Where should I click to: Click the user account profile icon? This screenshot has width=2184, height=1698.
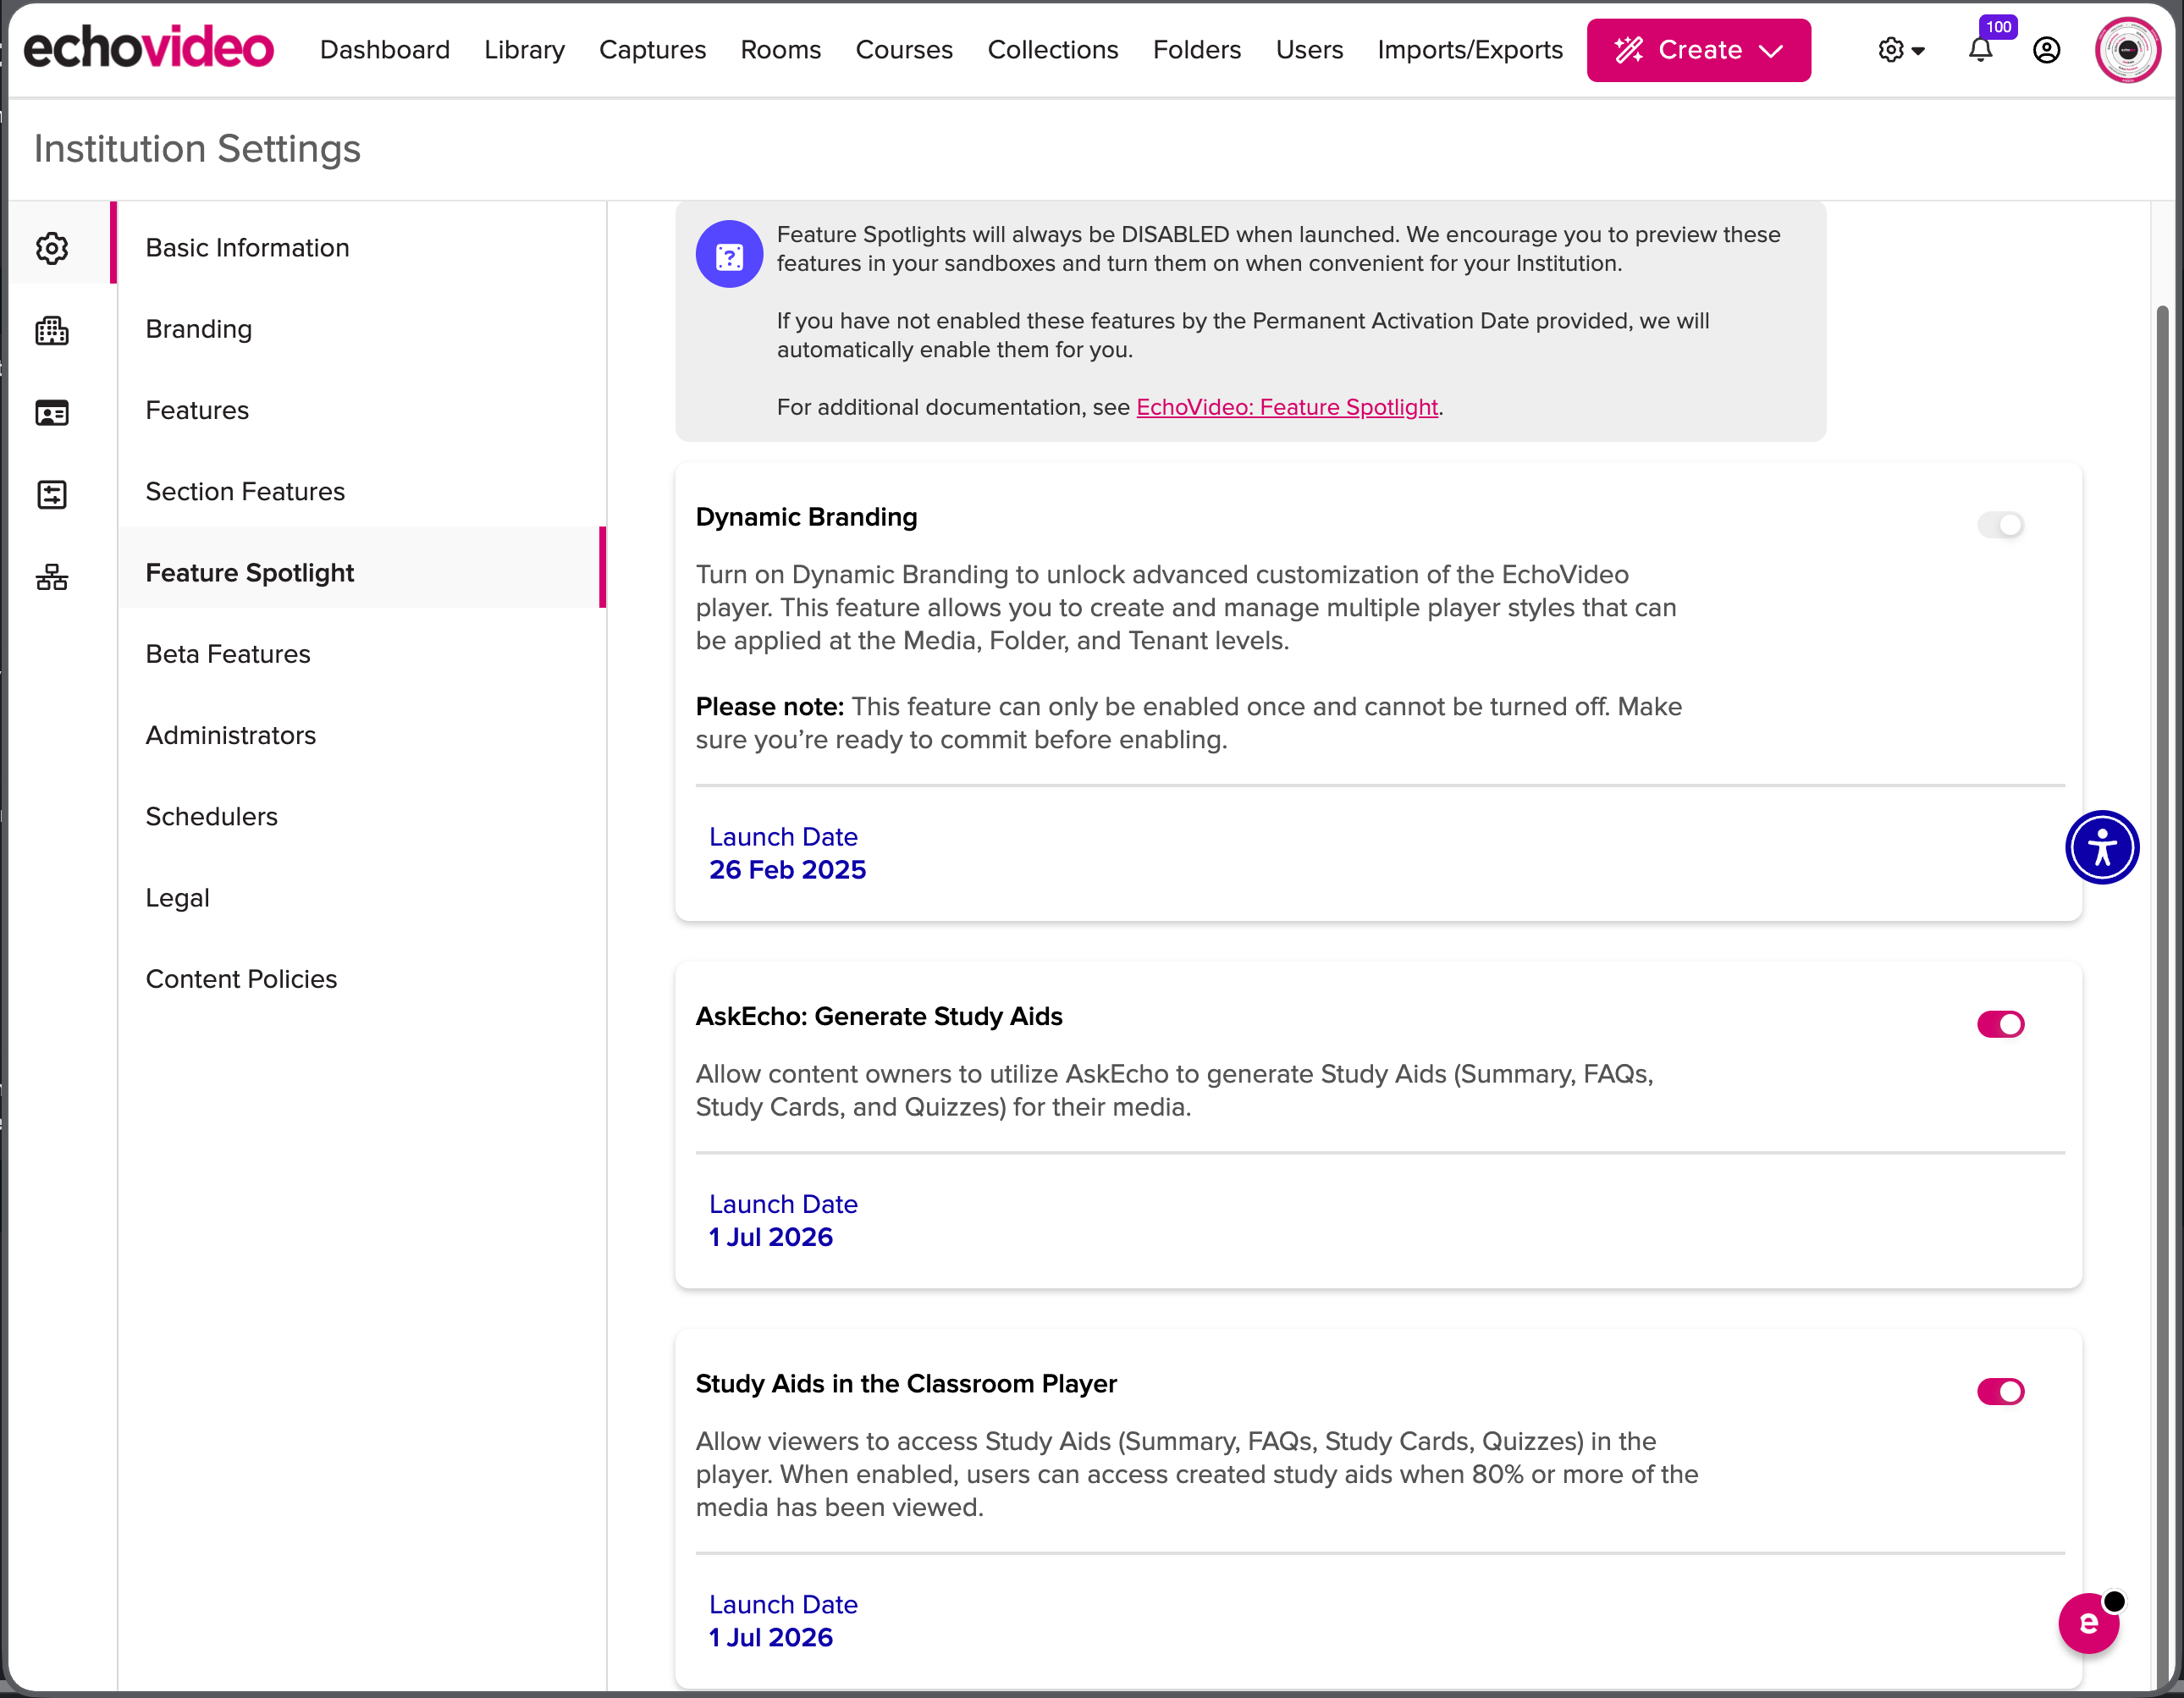(2046, 50)
